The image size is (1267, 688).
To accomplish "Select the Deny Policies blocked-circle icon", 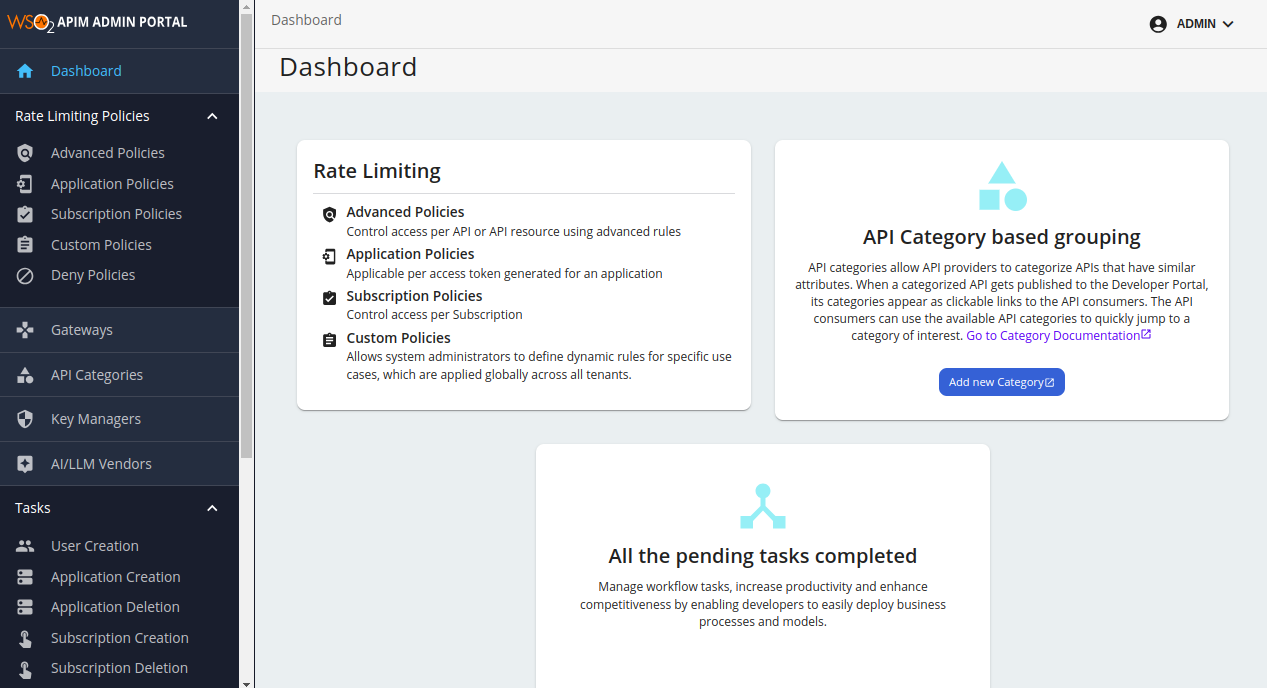I will click(x=25, y=274).
